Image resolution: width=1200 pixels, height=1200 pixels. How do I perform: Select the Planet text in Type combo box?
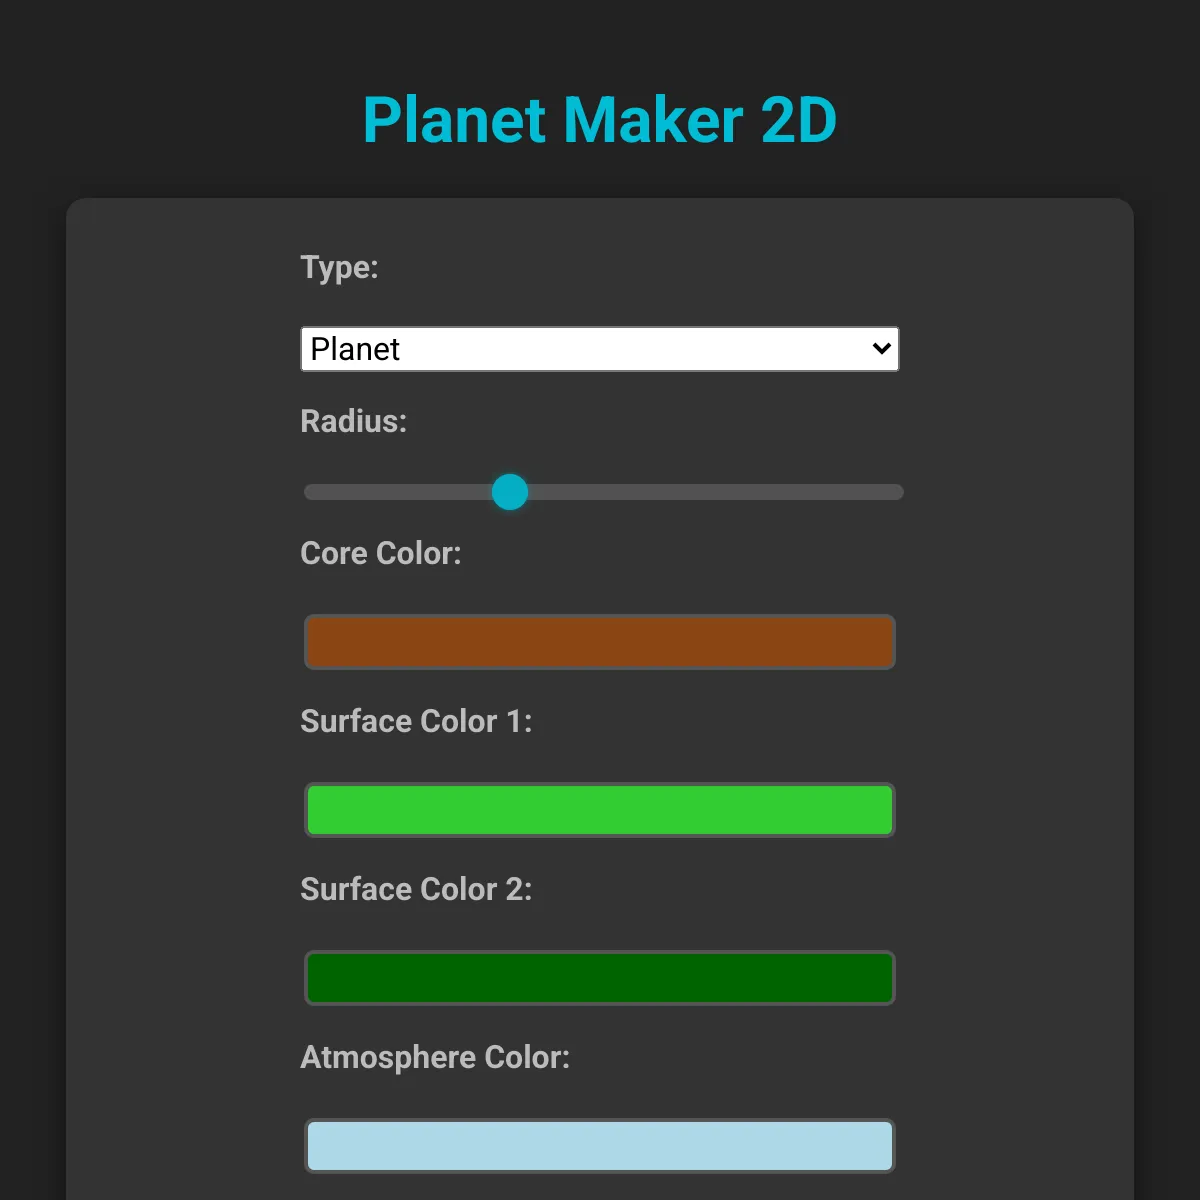click(355, 349)
